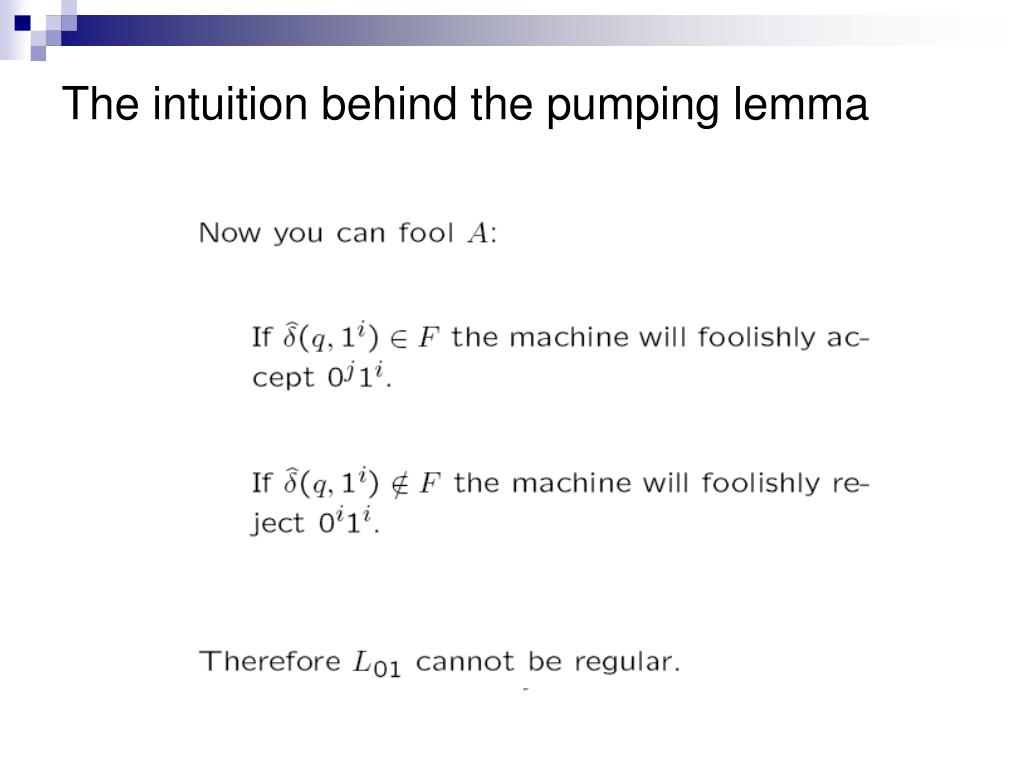Click the second delta-hat symbol

point(291,481)
